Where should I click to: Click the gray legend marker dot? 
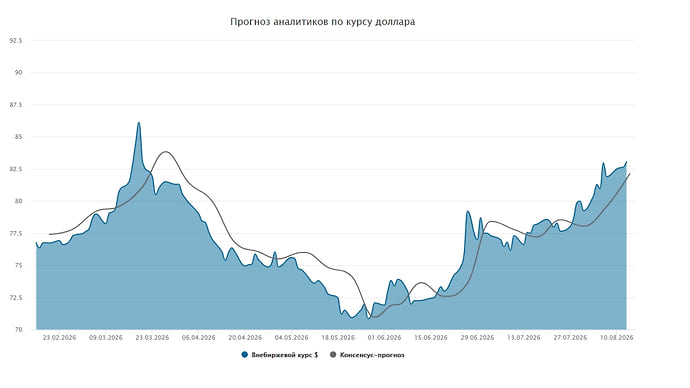[x=333, y=355]
